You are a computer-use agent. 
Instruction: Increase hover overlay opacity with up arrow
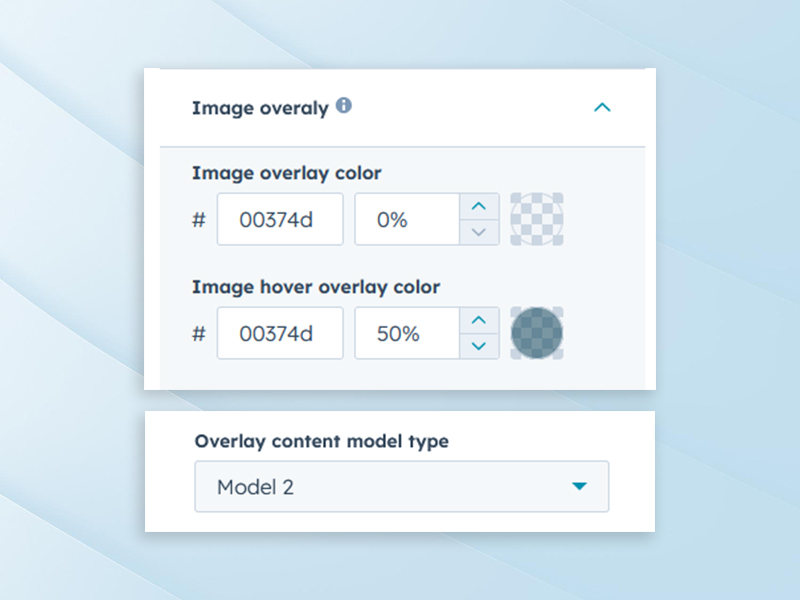(x=479, y=320)
